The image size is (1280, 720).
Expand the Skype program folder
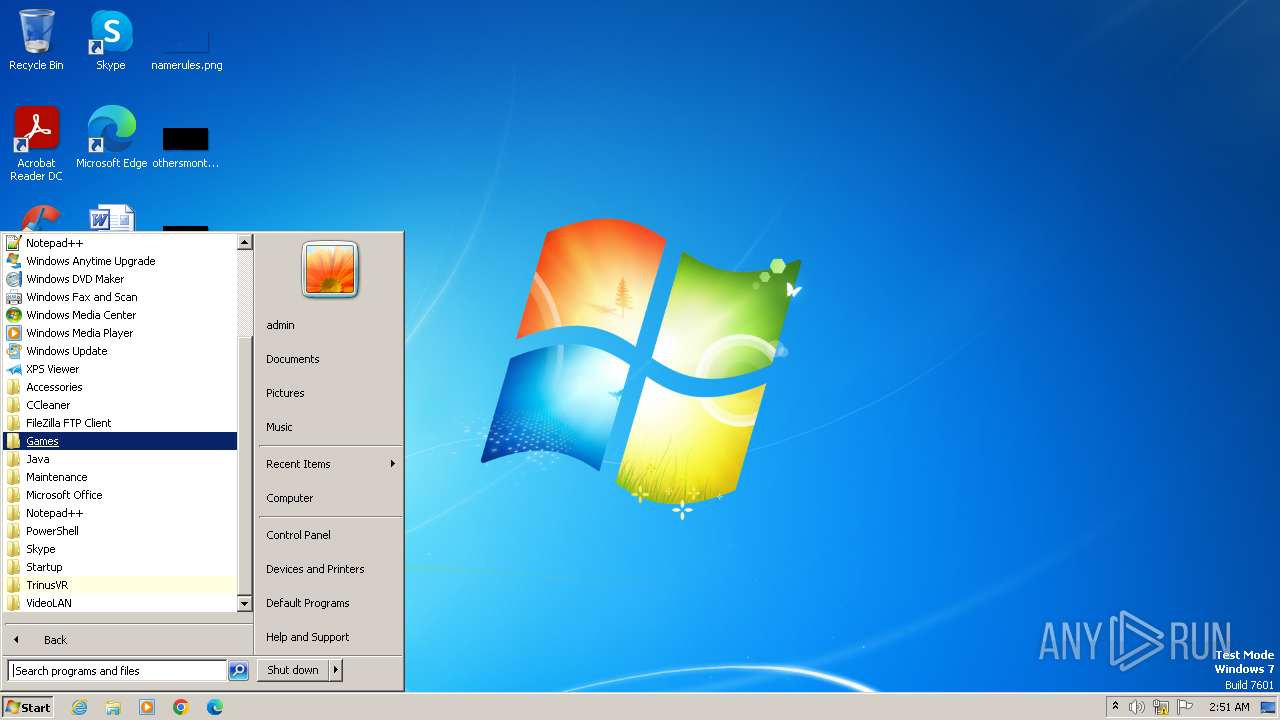pyautogui.click(x=120, y=549)
